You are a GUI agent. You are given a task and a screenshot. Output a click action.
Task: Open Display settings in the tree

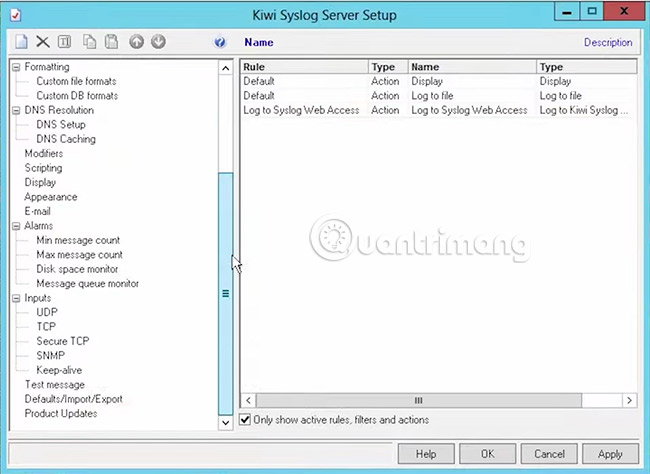(x=40, y=182)
